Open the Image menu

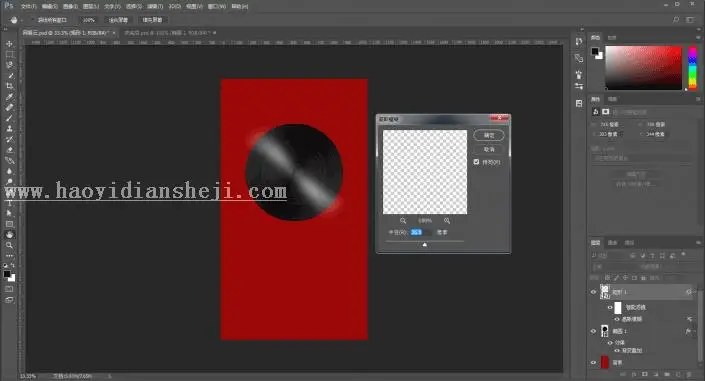[70, 6]
